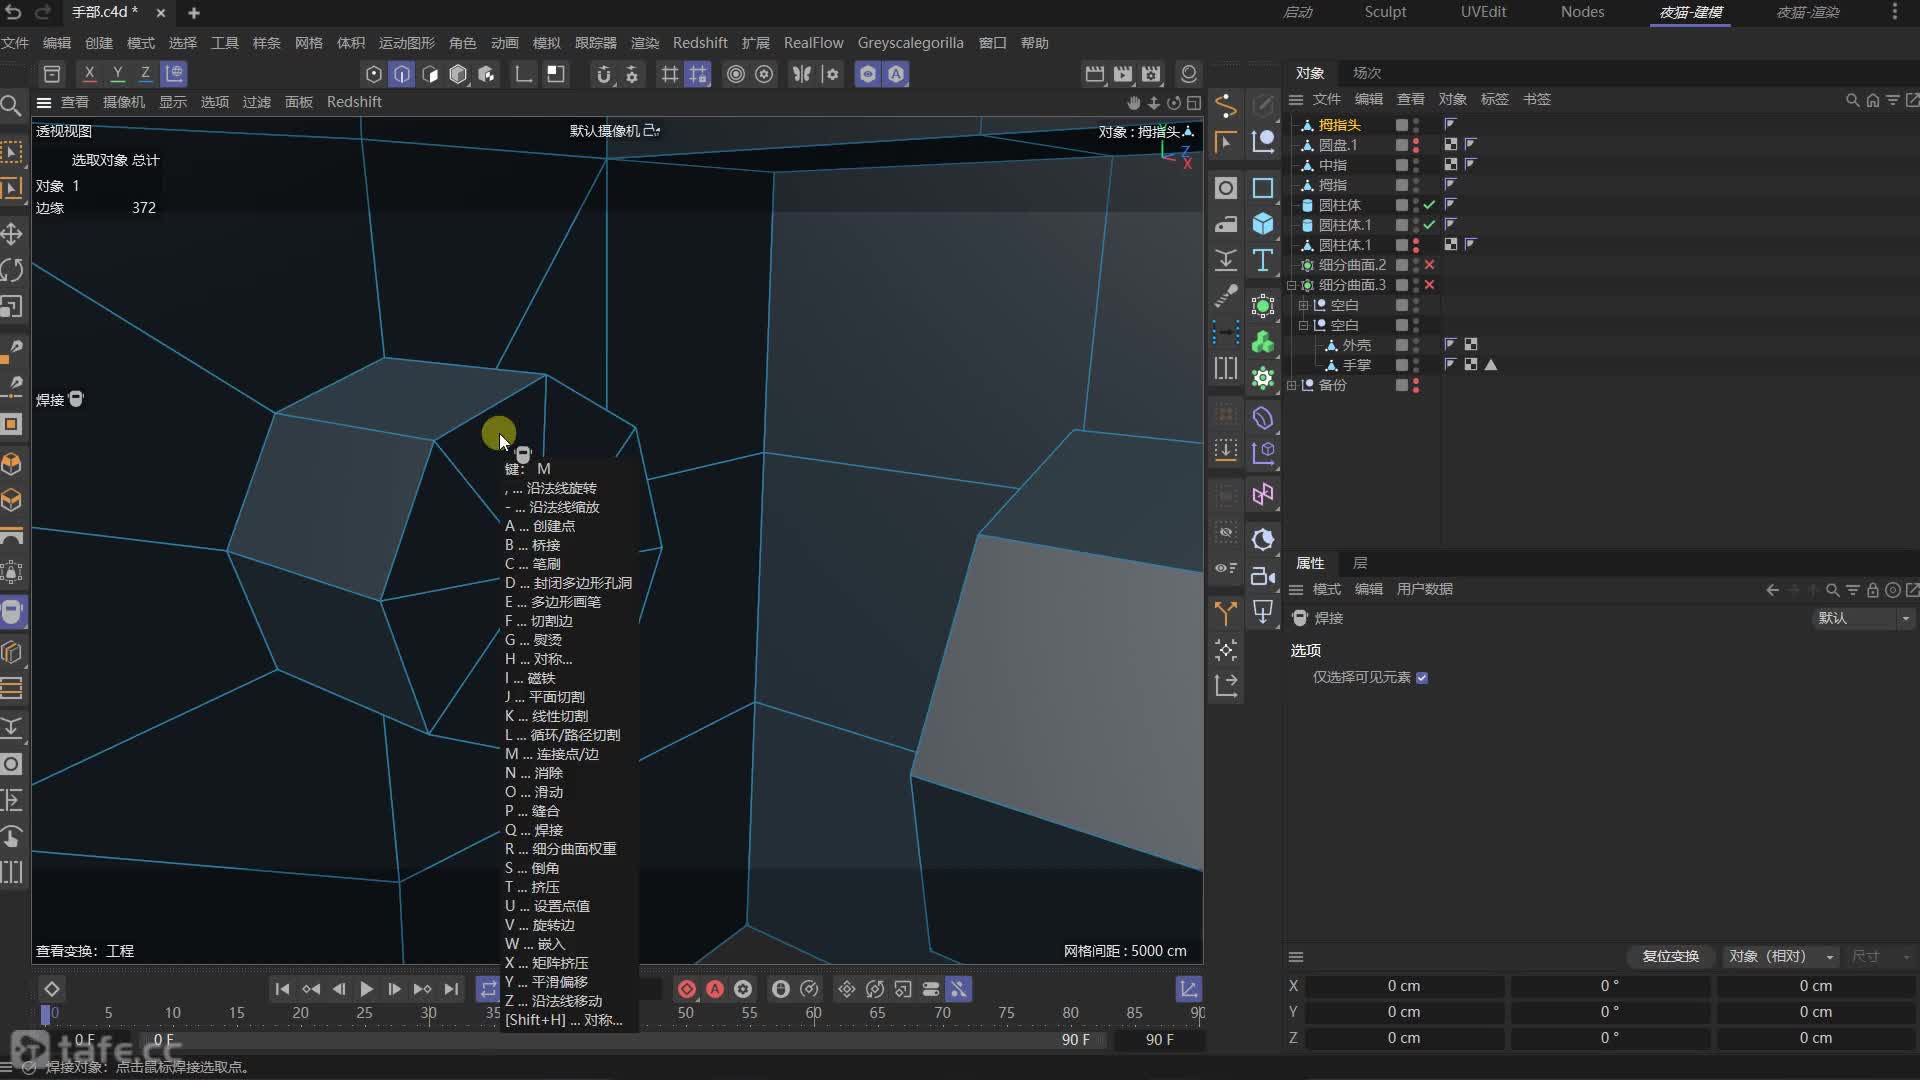Click back arrow in Attributes panel
This screenshot has height=1080, width=1920.
coord(1772,590)
